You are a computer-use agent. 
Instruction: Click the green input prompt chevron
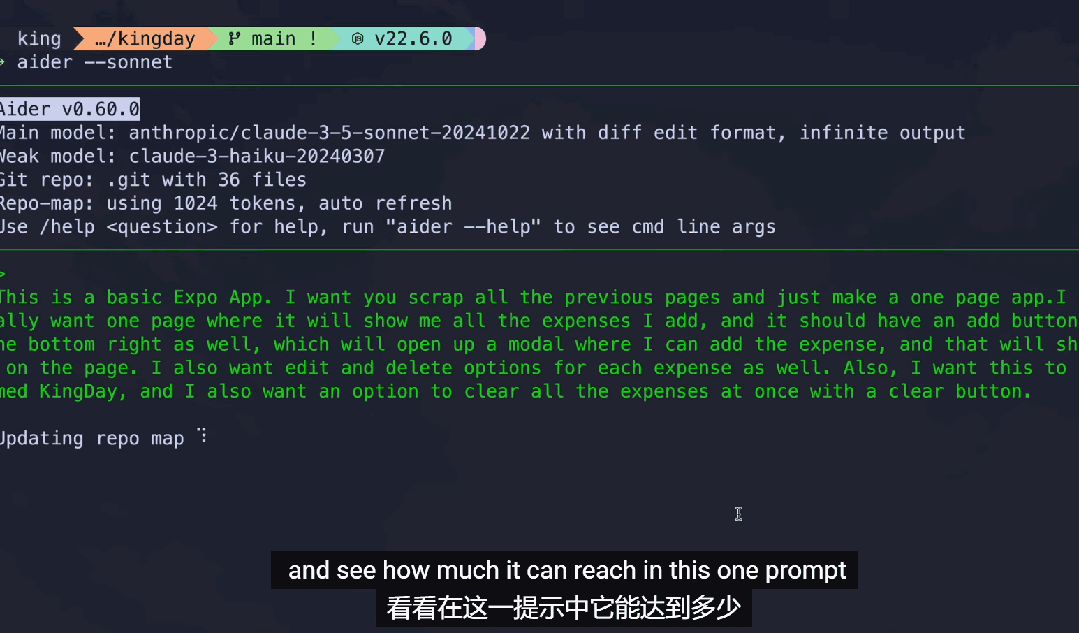point(3,273)
